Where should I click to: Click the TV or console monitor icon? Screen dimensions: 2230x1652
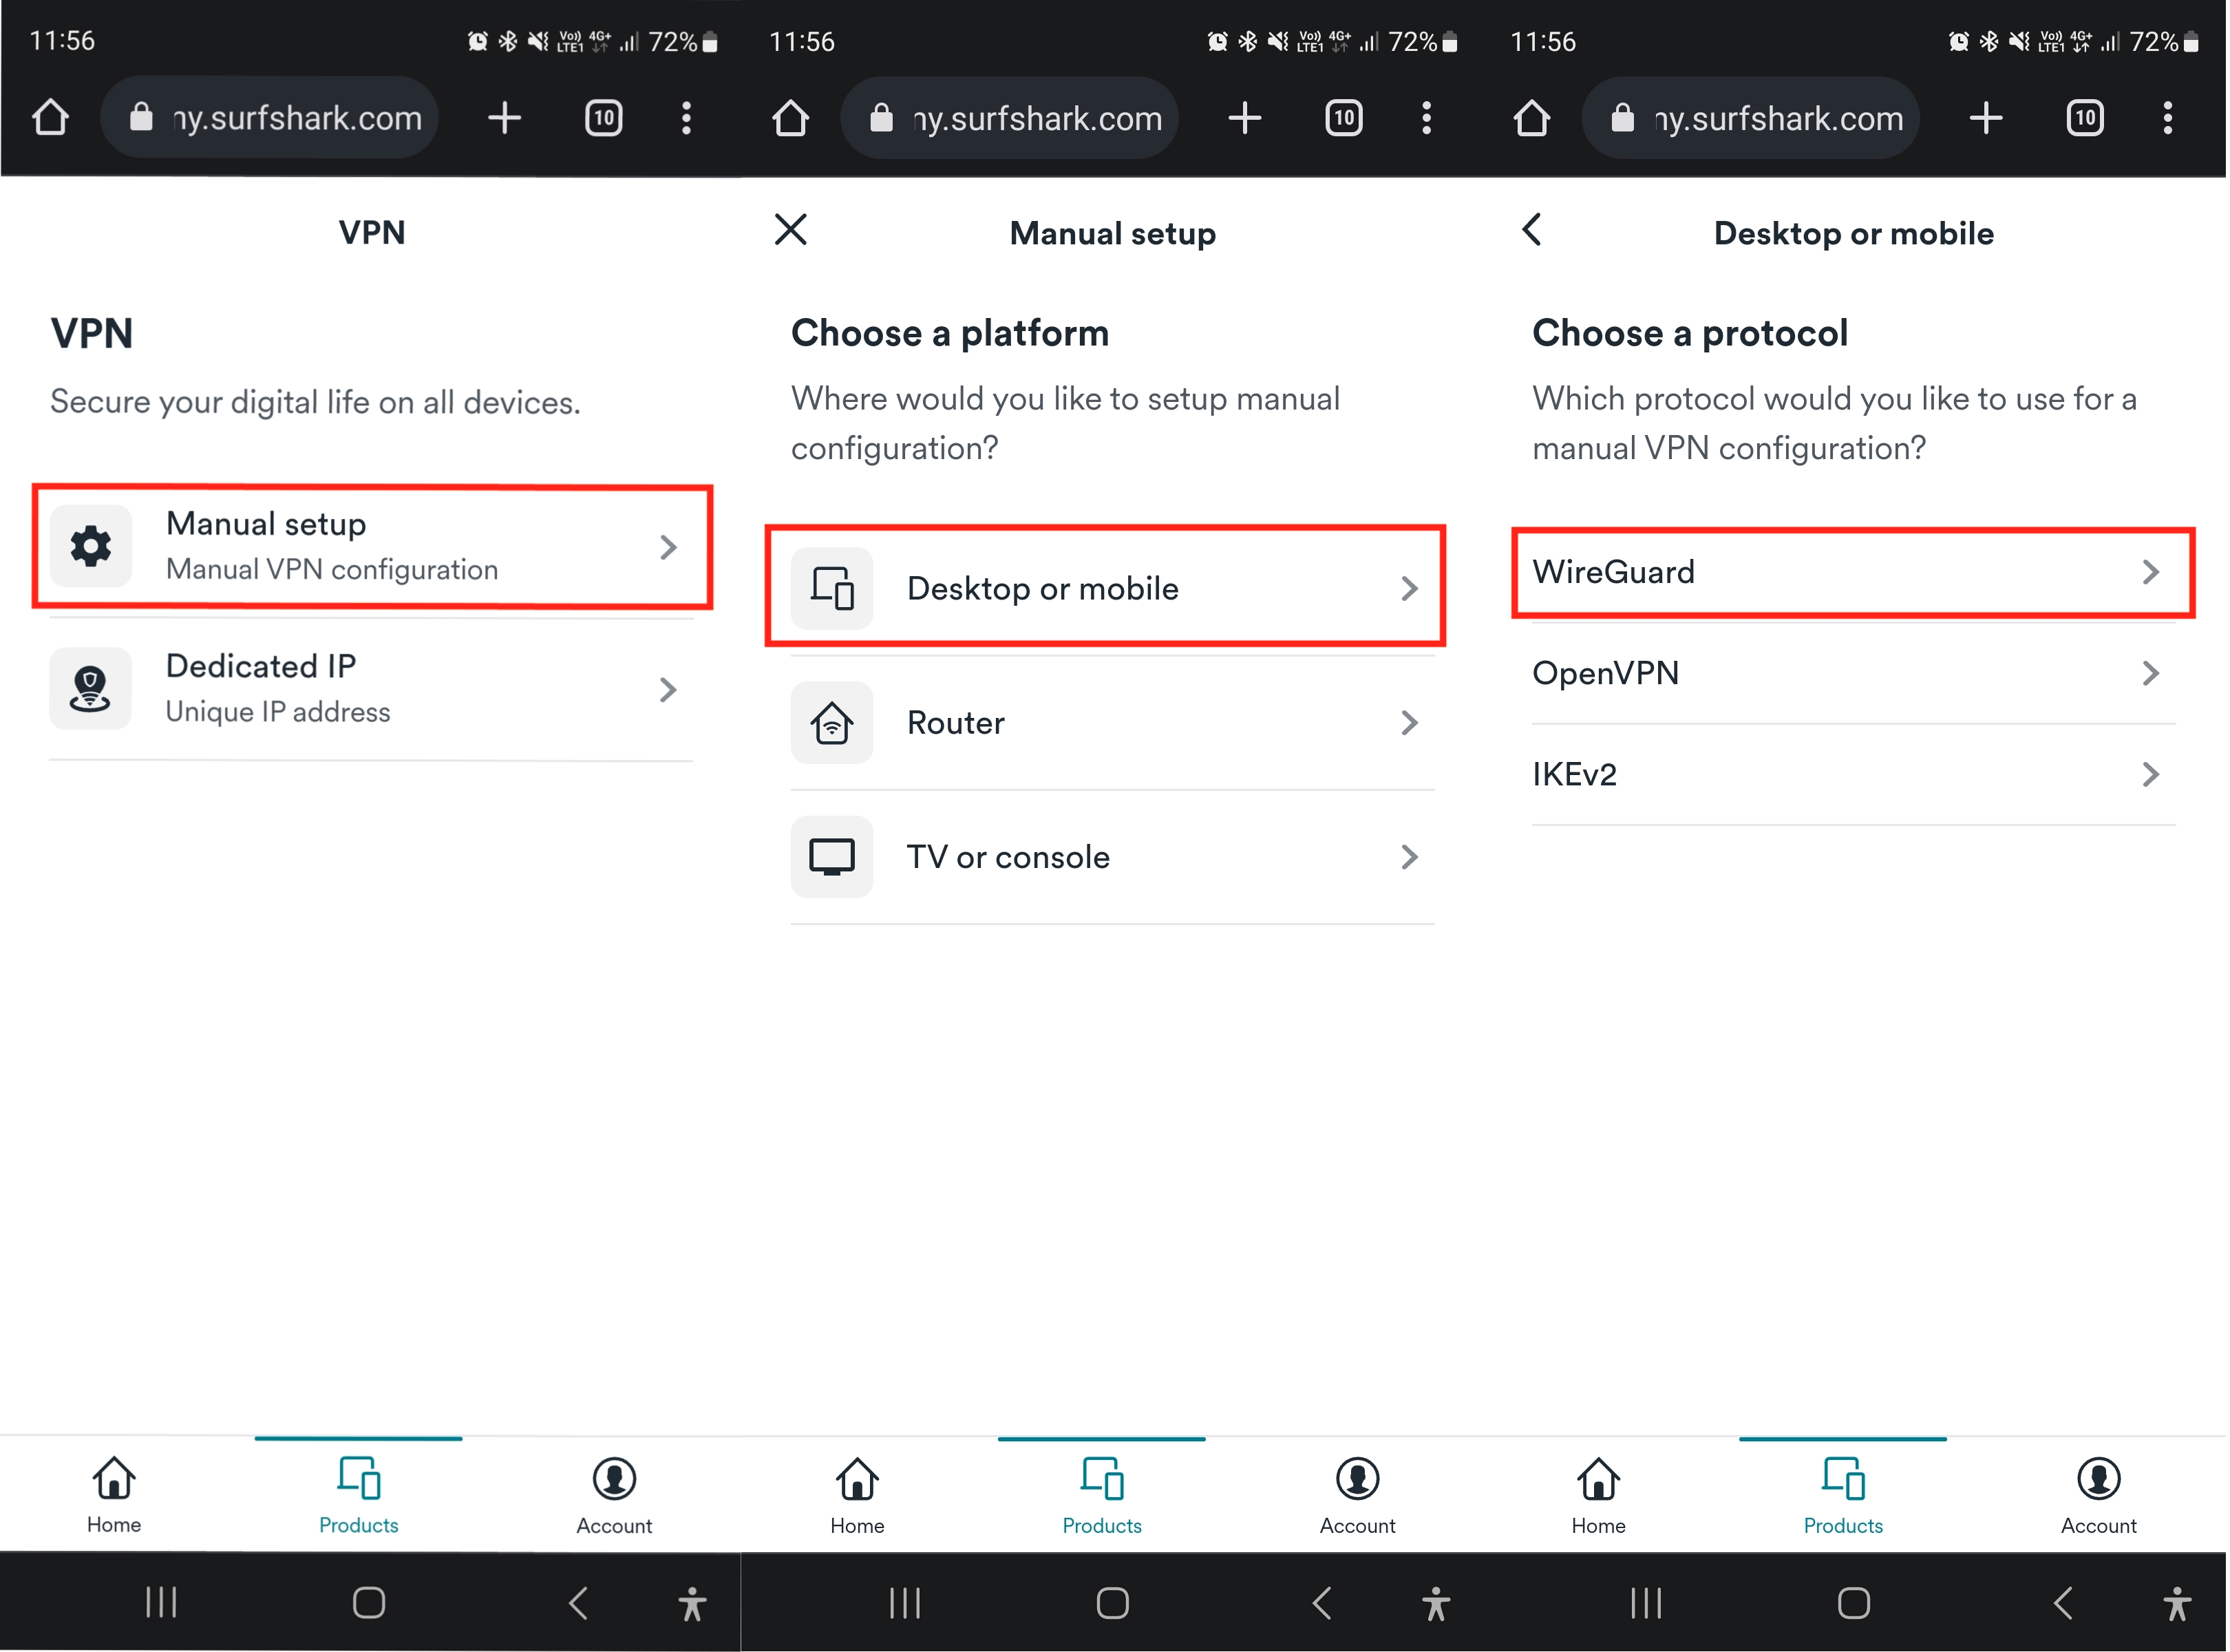coord(833,858)
